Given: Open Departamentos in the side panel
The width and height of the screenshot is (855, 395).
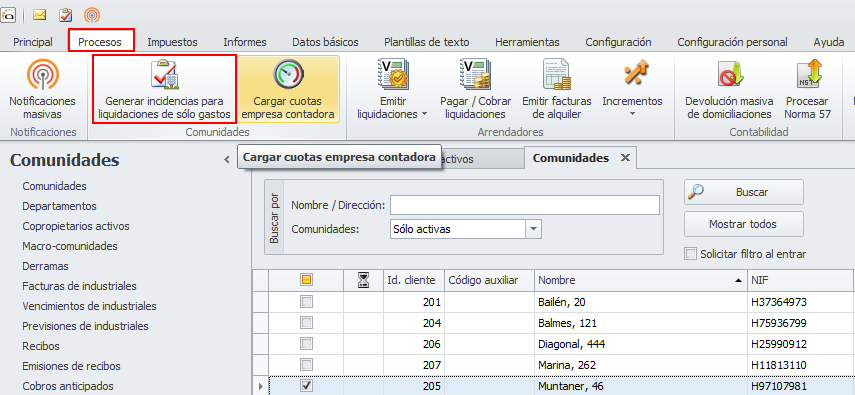Looking at the screenshot, I should (x=59, y=206).
